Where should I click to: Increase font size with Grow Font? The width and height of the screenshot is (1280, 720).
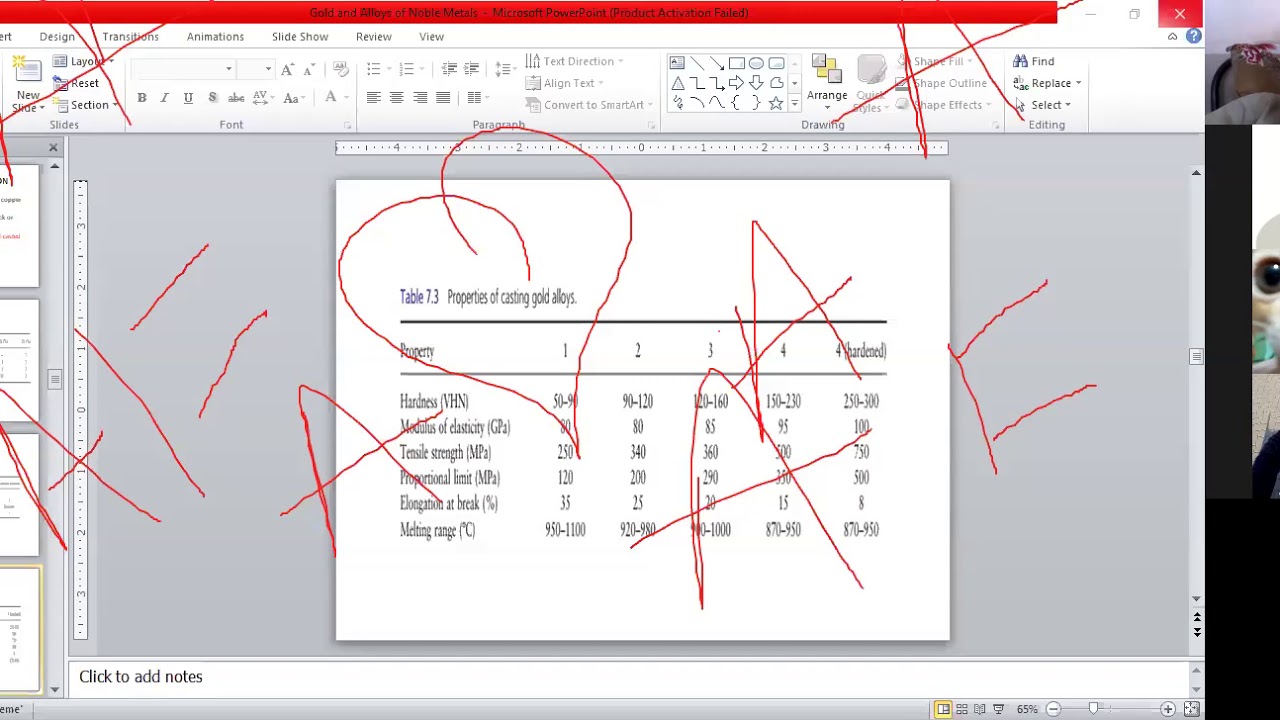click(x=288, y=69)
